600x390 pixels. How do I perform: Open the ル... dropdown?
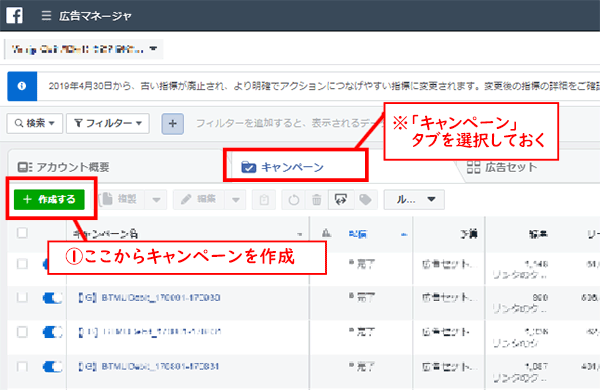pos(414,199)
